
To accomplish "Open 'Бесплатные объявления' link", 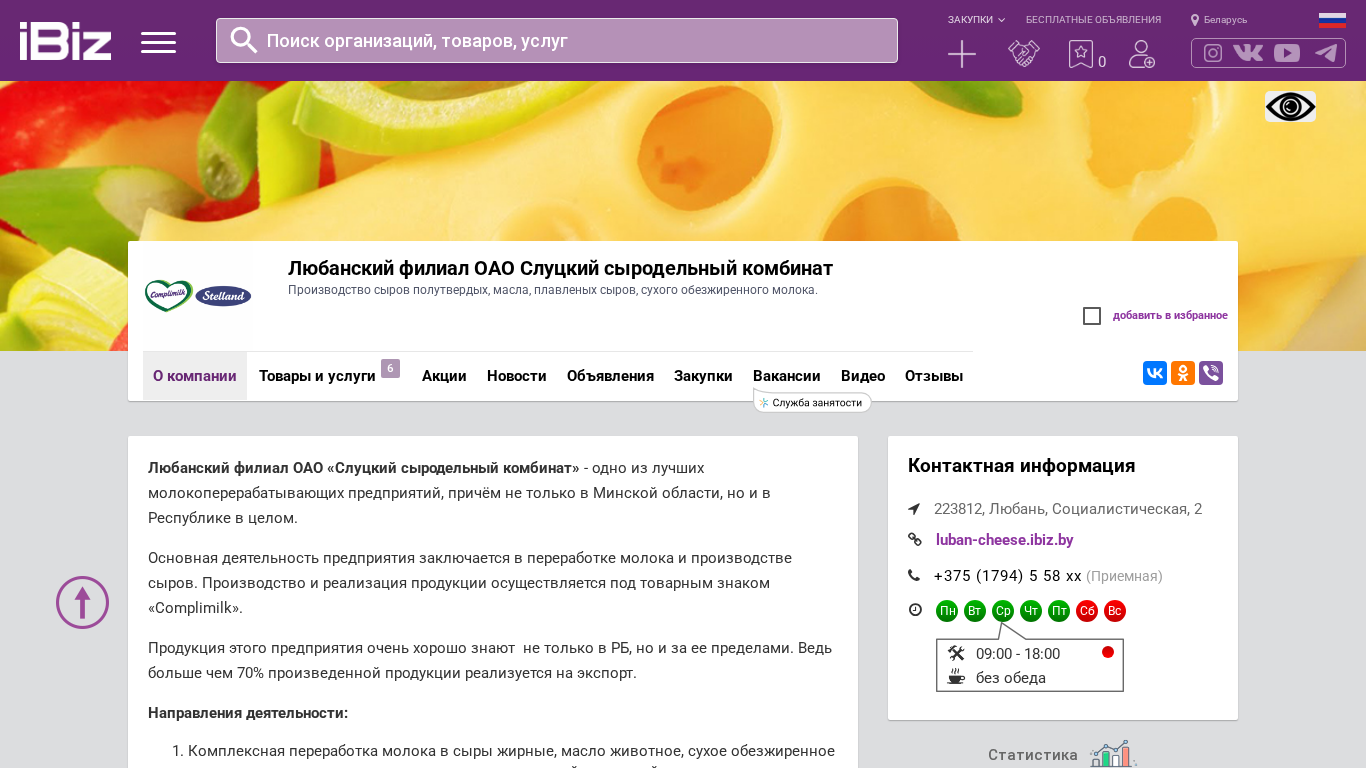I will click(1093, 20).
